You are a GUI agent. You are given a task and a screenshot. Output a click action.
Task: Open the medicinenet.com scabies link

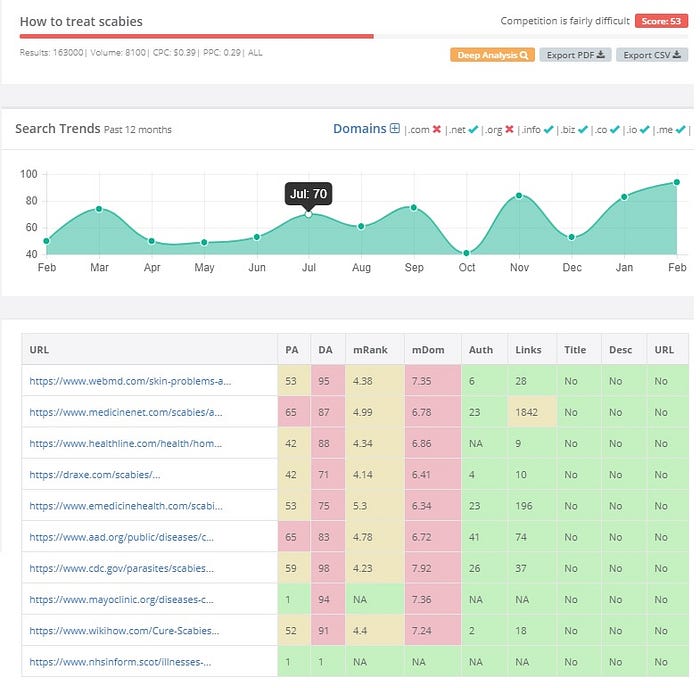pos(126,412)
